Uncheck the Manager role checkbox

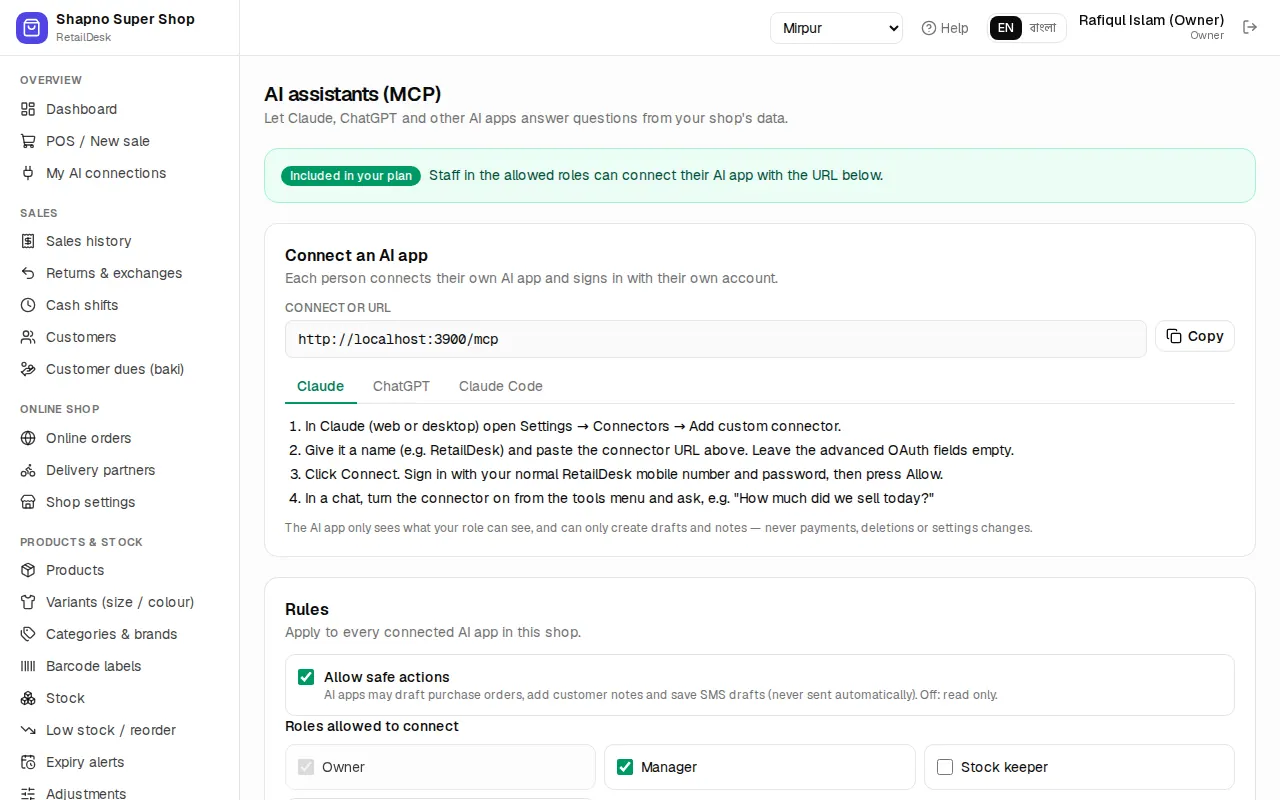625,767
